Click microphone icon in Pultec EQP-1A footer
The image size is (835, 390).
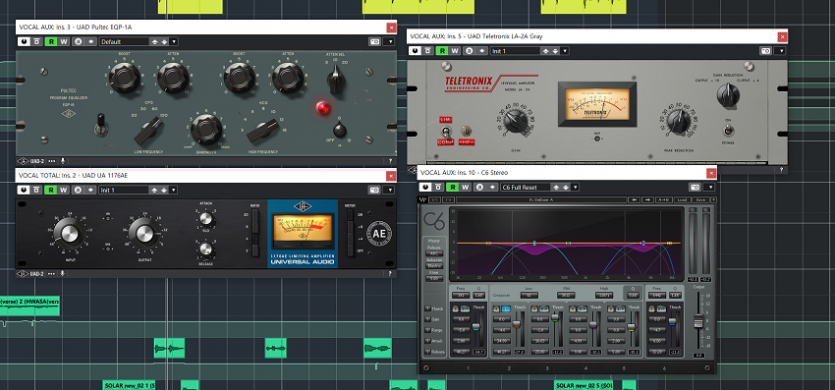pyautogui.click(x=62, y=160)
